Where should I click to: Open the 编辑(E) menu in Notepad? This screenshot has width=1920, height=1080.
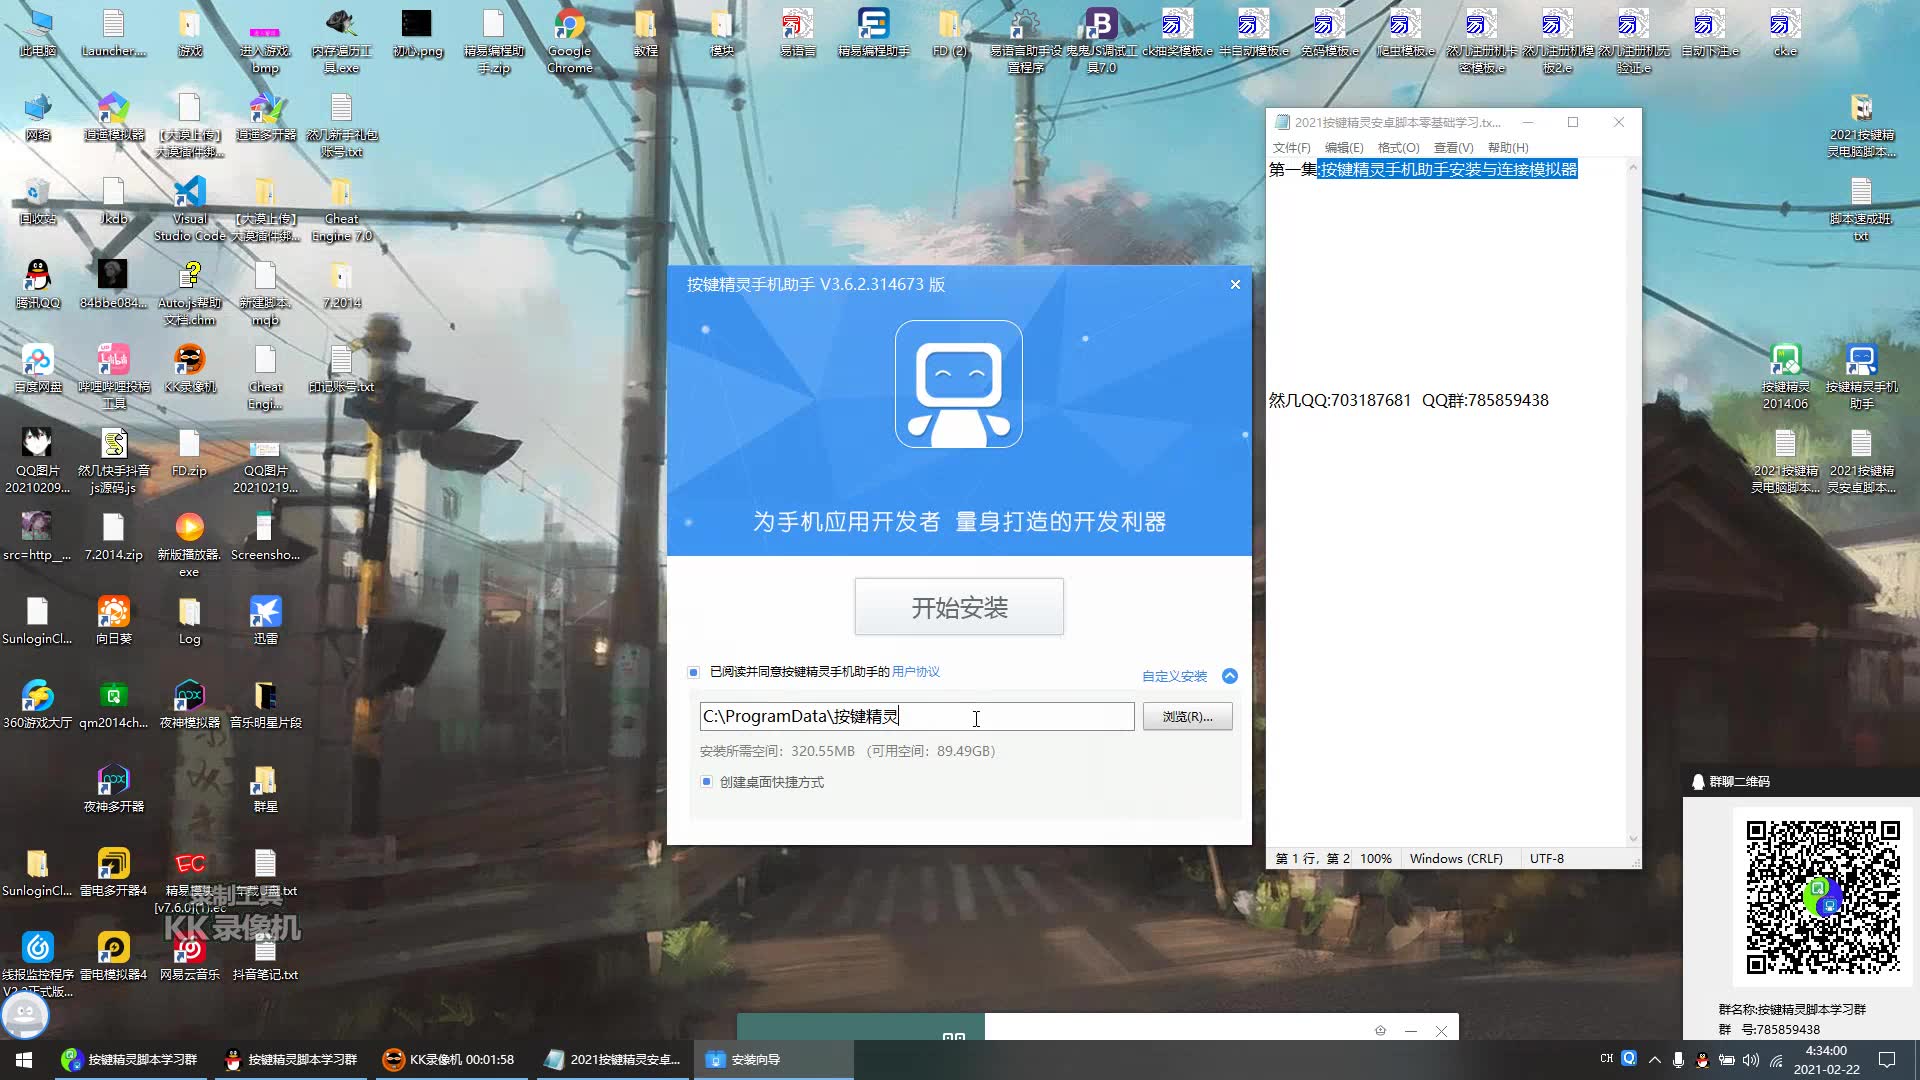pyautogui.click(x=1344, y=147)
